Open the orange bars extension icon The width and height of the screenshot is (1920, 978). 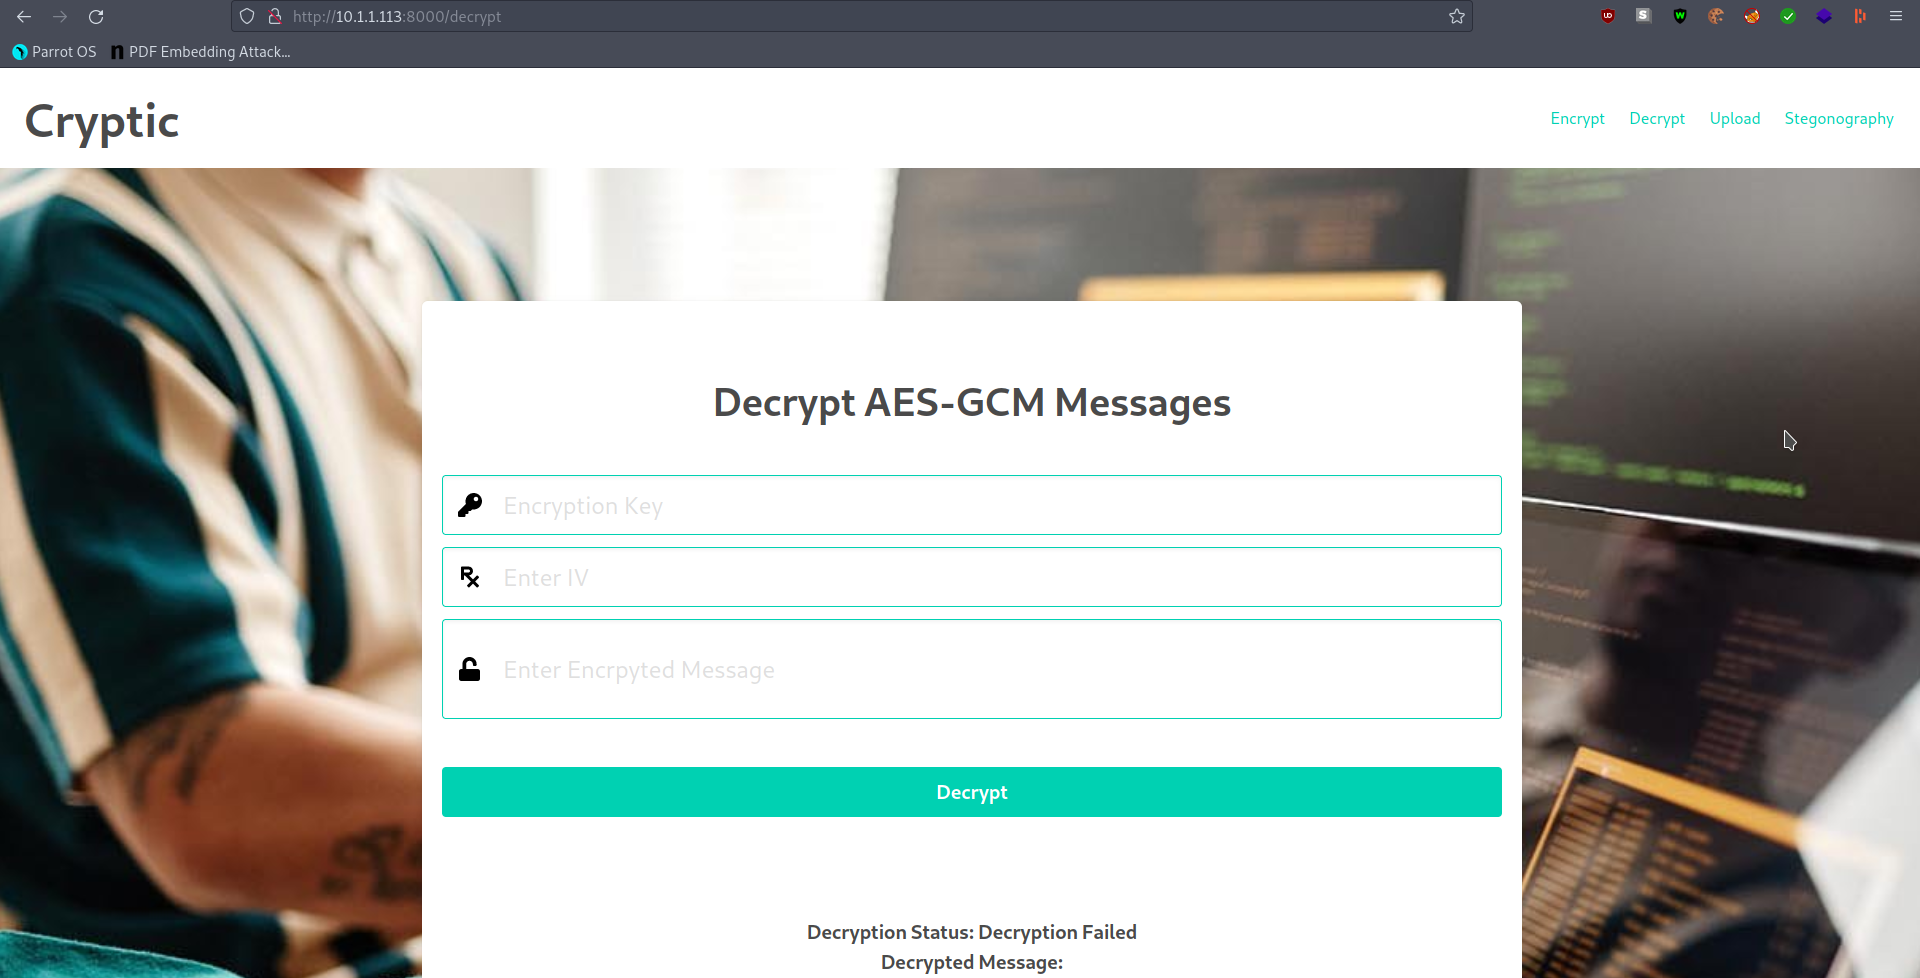click(1860, 16)
